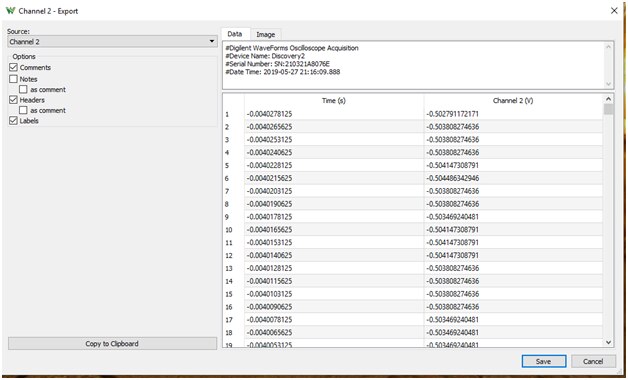The height and width of the screenshot is (380, 628).
Task: Click the comment box scroll up arrow
Action: tap(608, 47)
